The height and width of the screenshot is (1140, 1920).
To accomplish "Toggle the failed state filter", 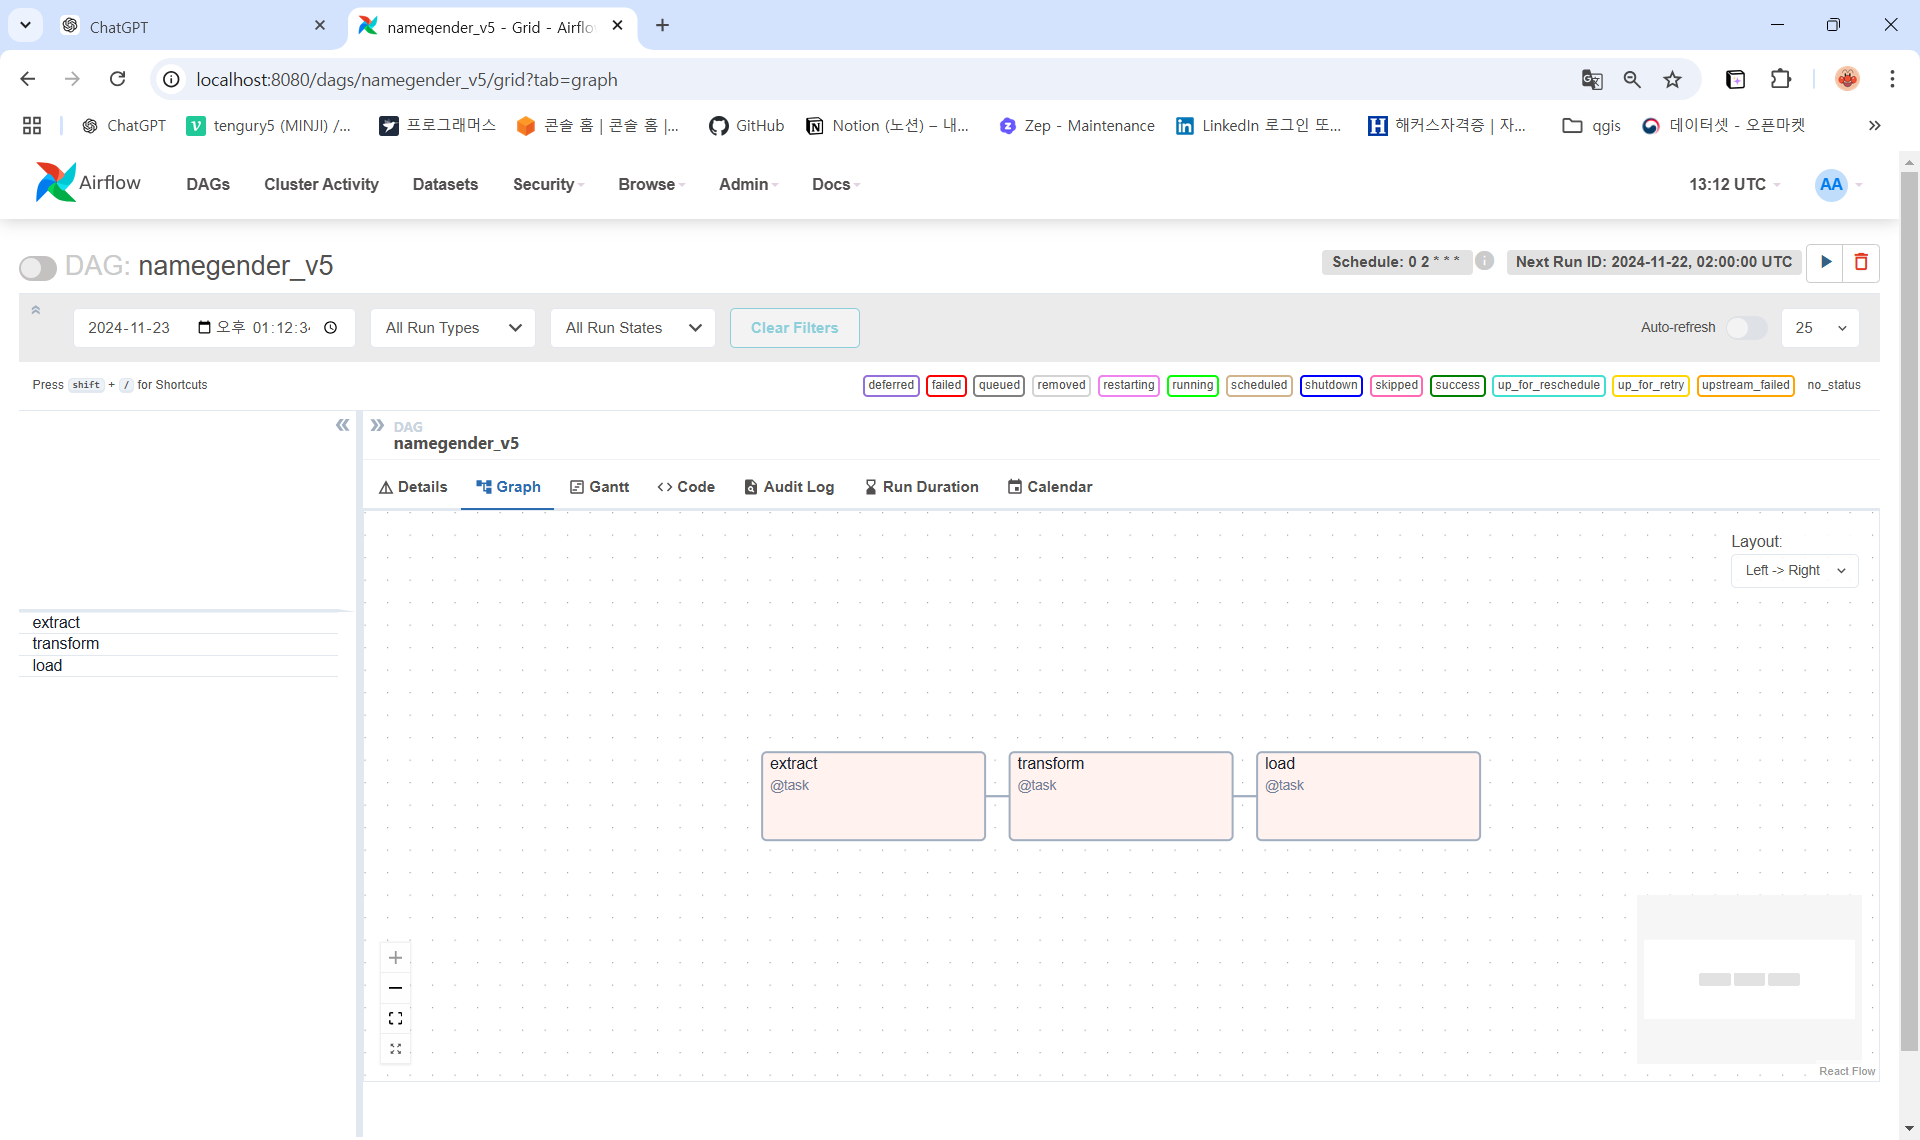I will pos(946,385).
